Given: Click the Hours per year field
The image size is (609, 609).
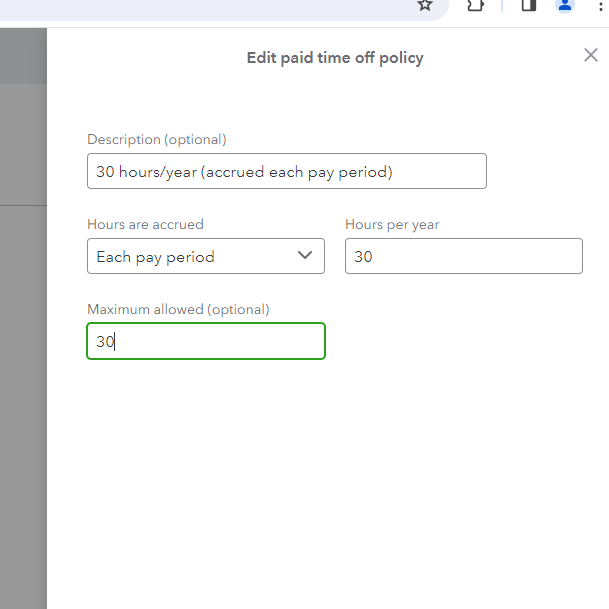Looking at the screenshot, I should [463, 256].
